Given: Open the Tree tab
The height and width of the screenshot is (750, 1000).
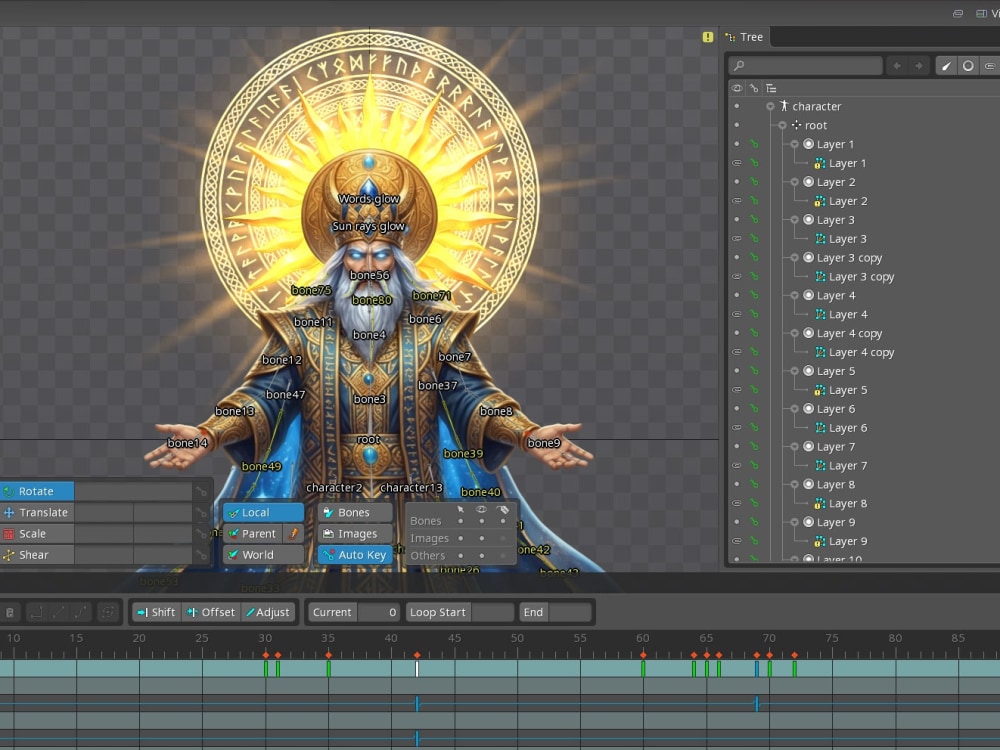Looking at the screenshot, I should (x=745, y=37).
